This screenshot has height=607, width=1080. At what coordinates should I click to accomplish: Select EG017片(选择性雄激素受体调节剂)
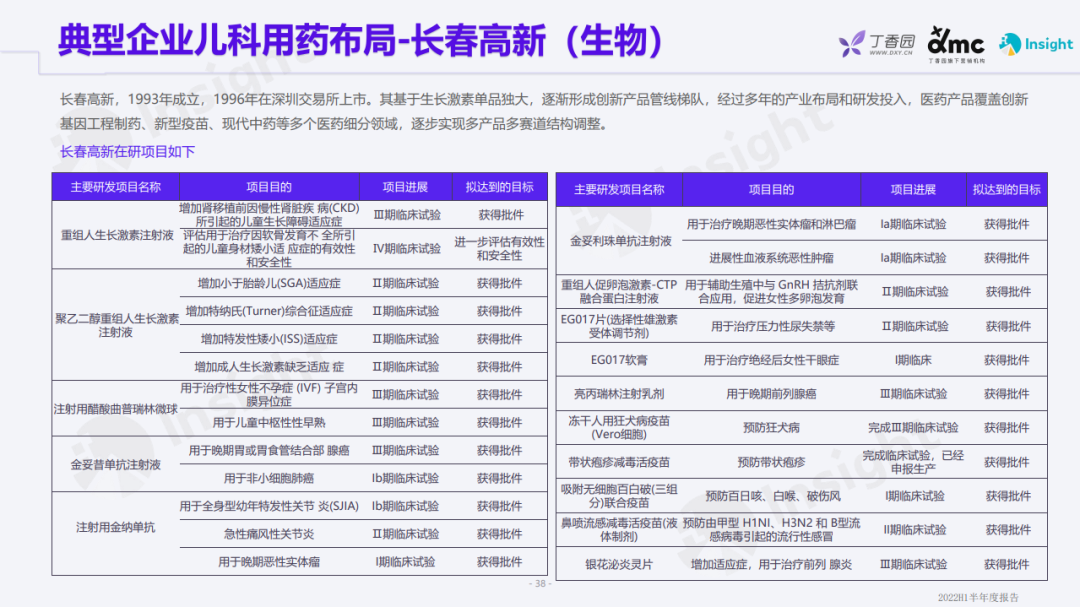coord(619,326)
